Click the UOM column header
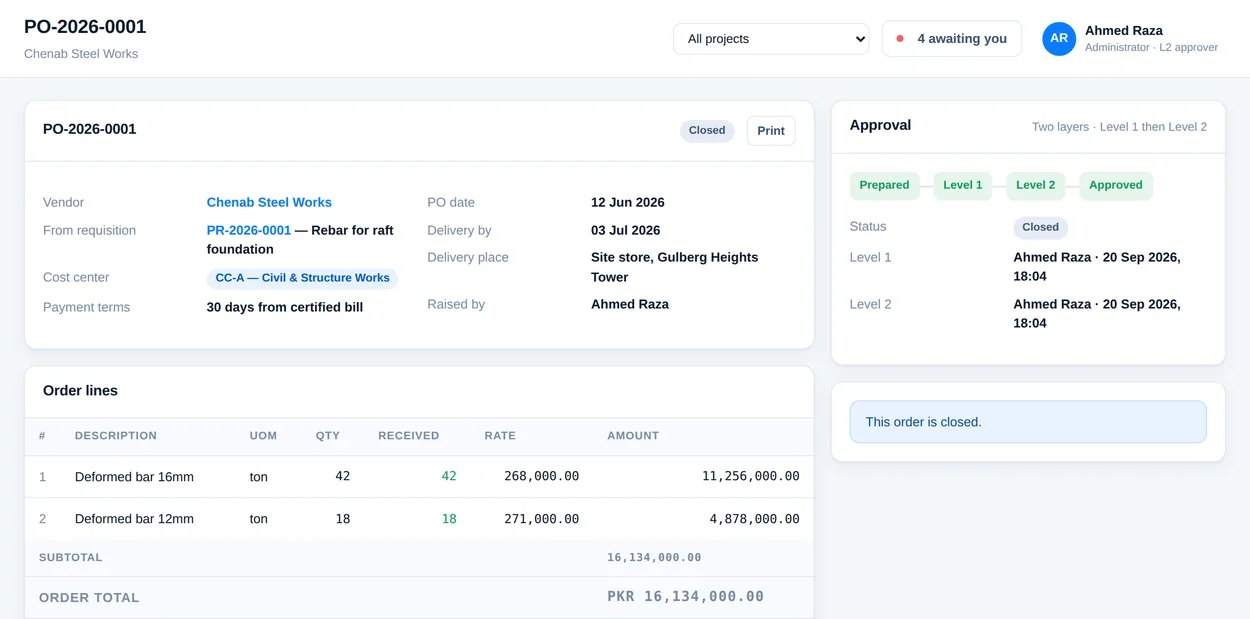The image size is (1250, 619). (263, 436)
